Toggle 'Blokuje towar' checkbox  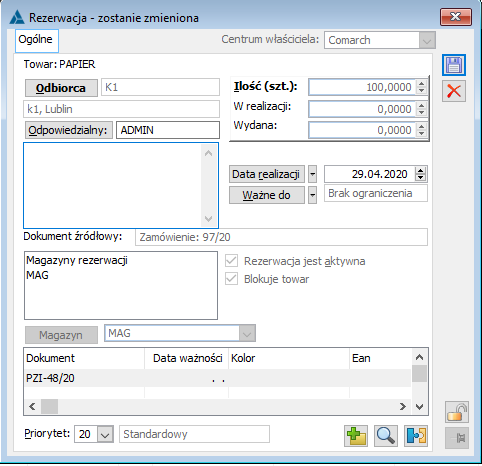tap(231, 279)
